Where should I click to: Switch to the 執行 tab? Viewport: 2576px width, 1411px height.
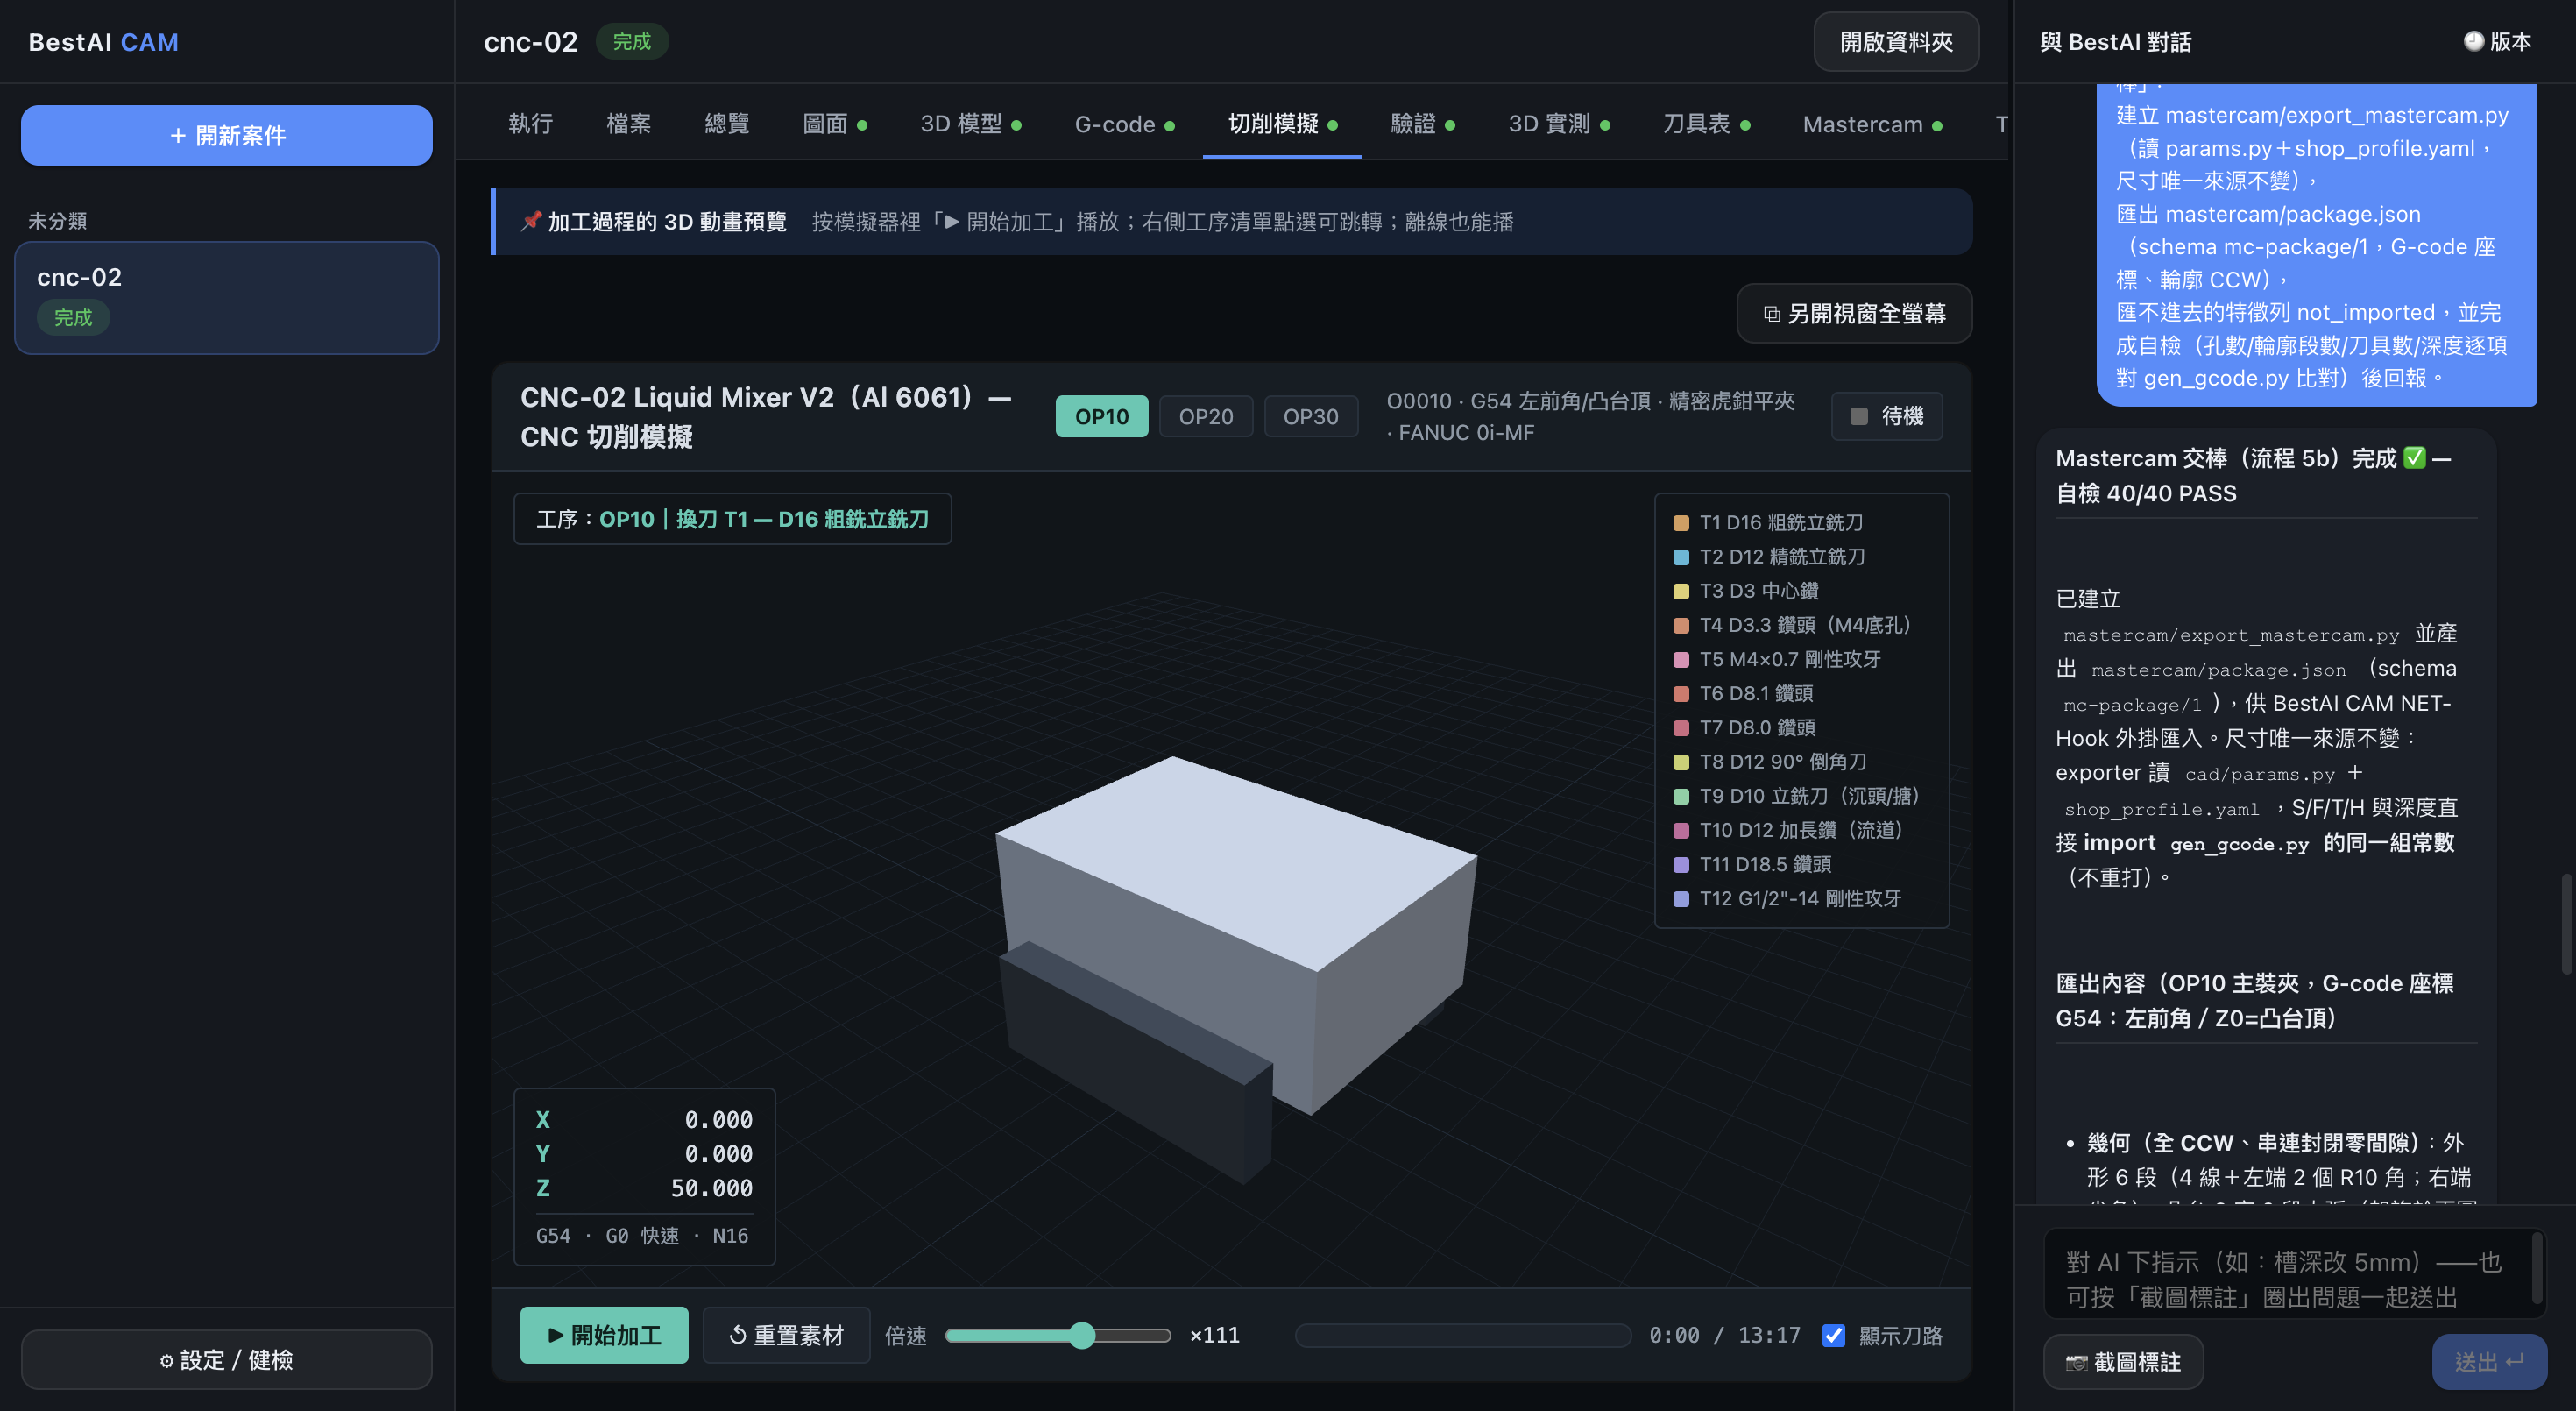point(530,124)
